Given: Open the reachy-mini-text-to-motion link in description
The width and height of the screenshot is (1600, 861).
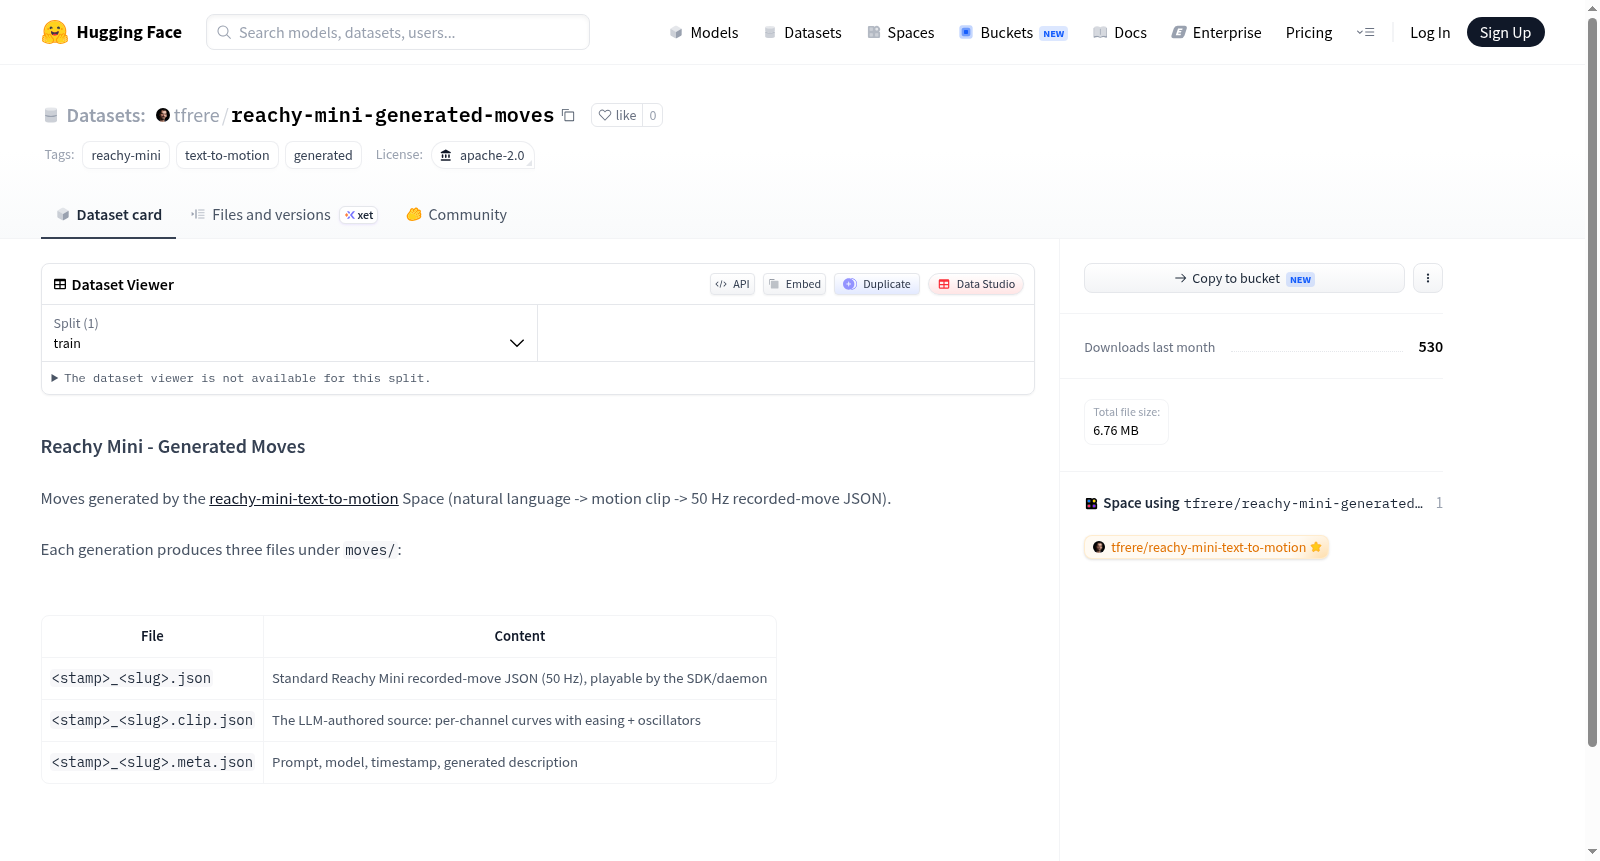Looking at the screenshot, I should 304,498.
